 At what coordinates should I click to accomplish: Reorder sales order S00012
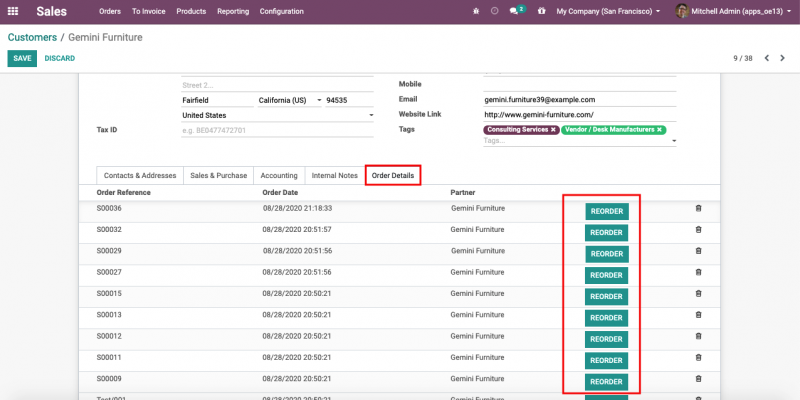tap(607, 339)
